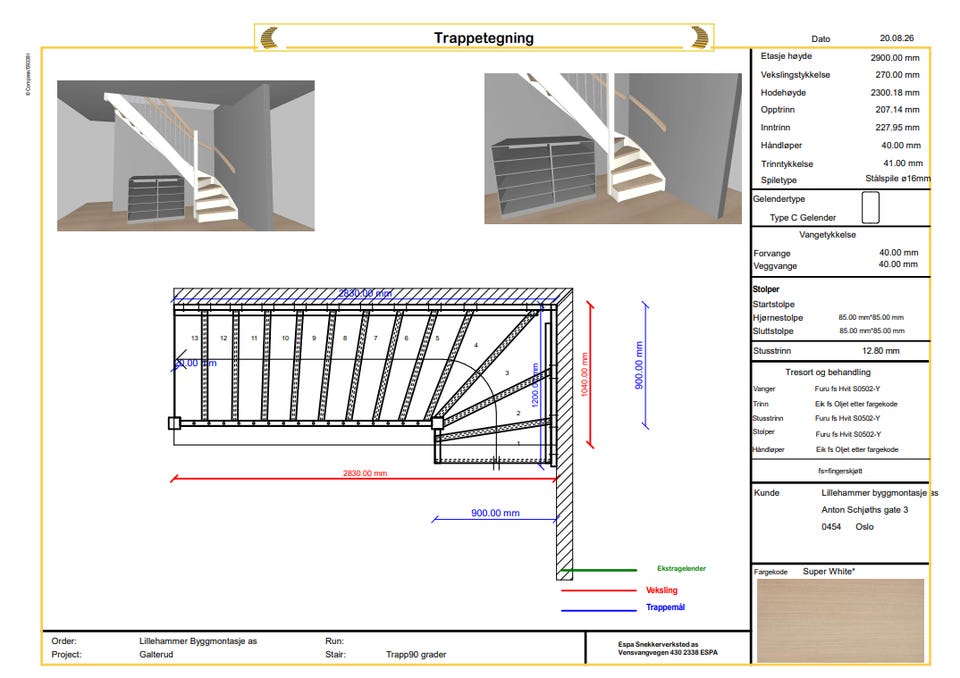The image size is (960, 678).
Task: Click the Type C Gelender label
Action: point(803,217)
